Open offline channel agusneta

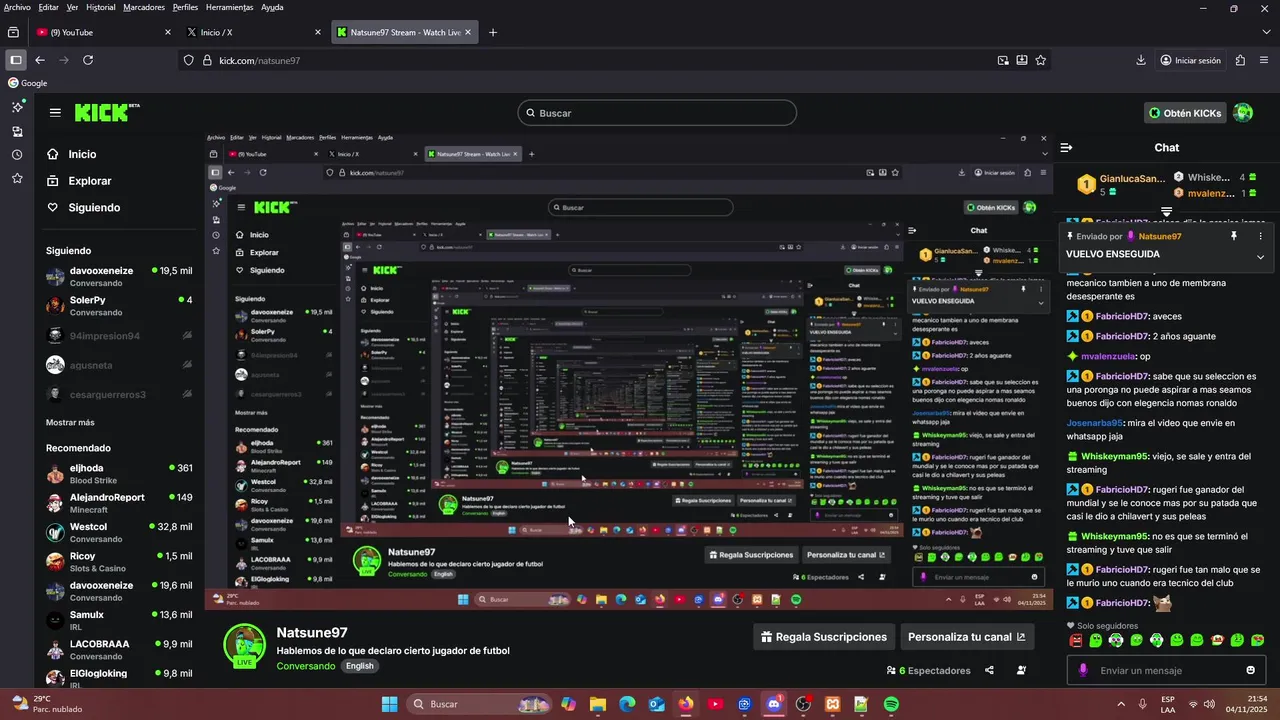(119, 365)
